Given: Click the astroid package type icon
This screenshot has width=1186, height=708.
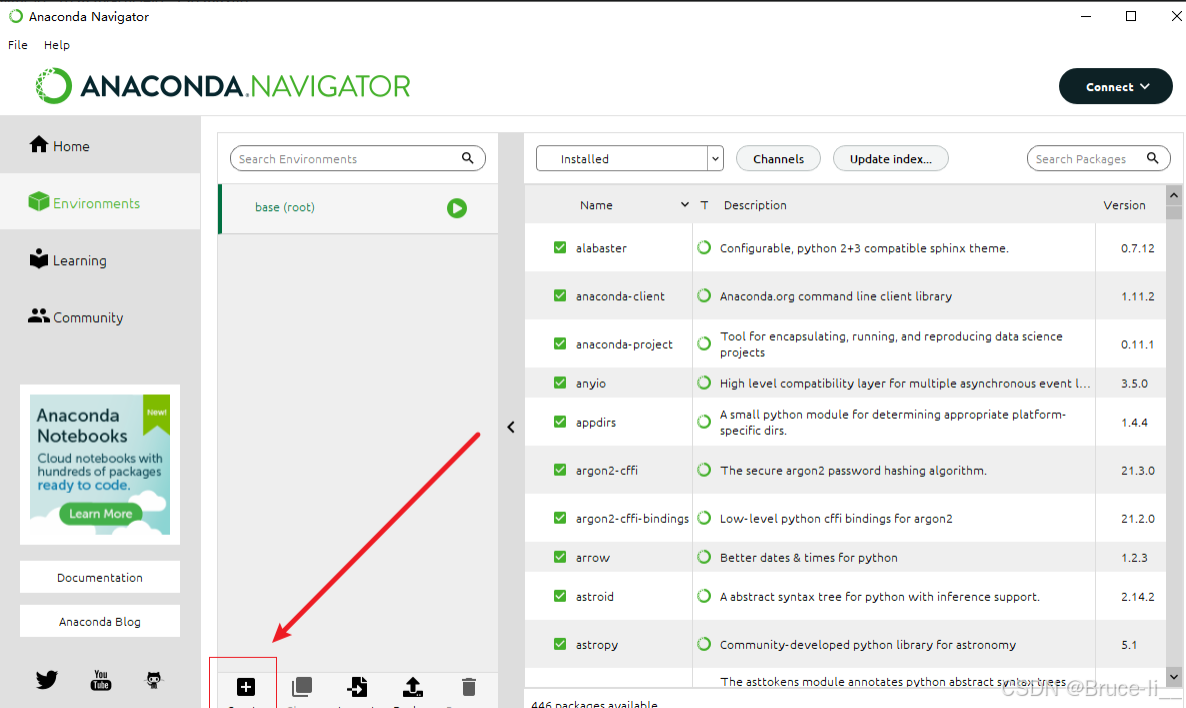Looking at the screenshot, I should tap(704, 596).
